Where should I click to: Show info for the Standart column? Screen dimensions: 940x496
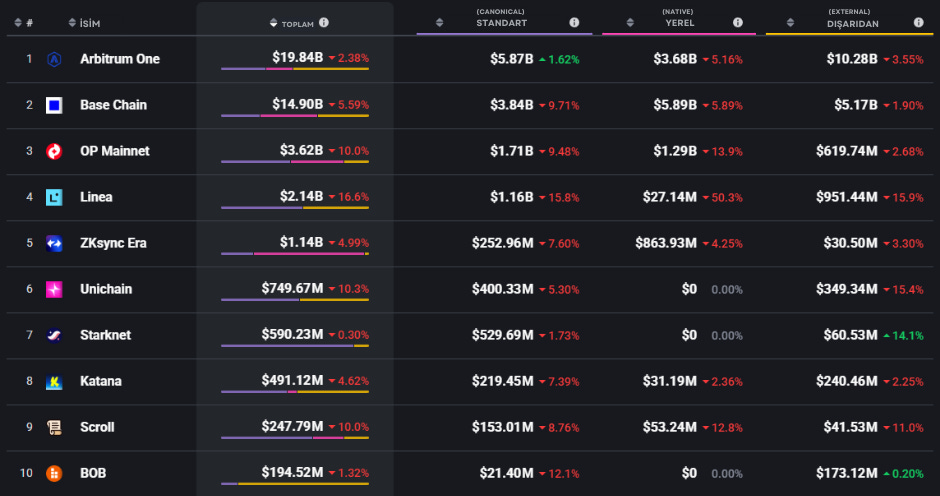point(574,22)
